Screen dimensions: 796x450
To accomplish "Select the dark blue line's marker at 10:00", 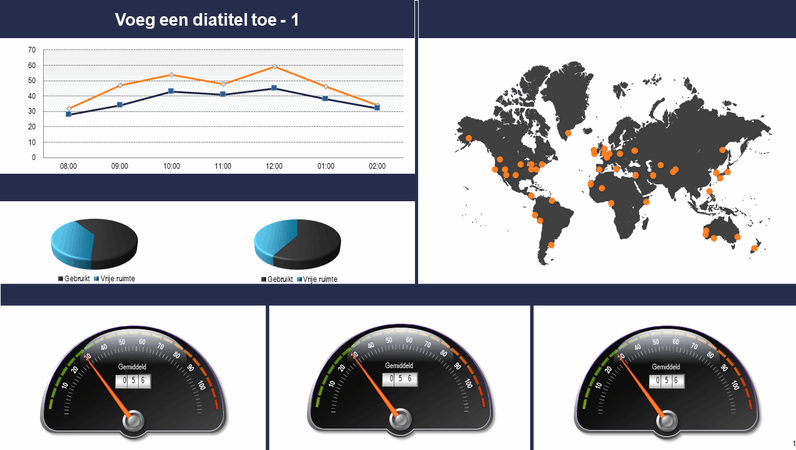I will click(x=171, y=91).
